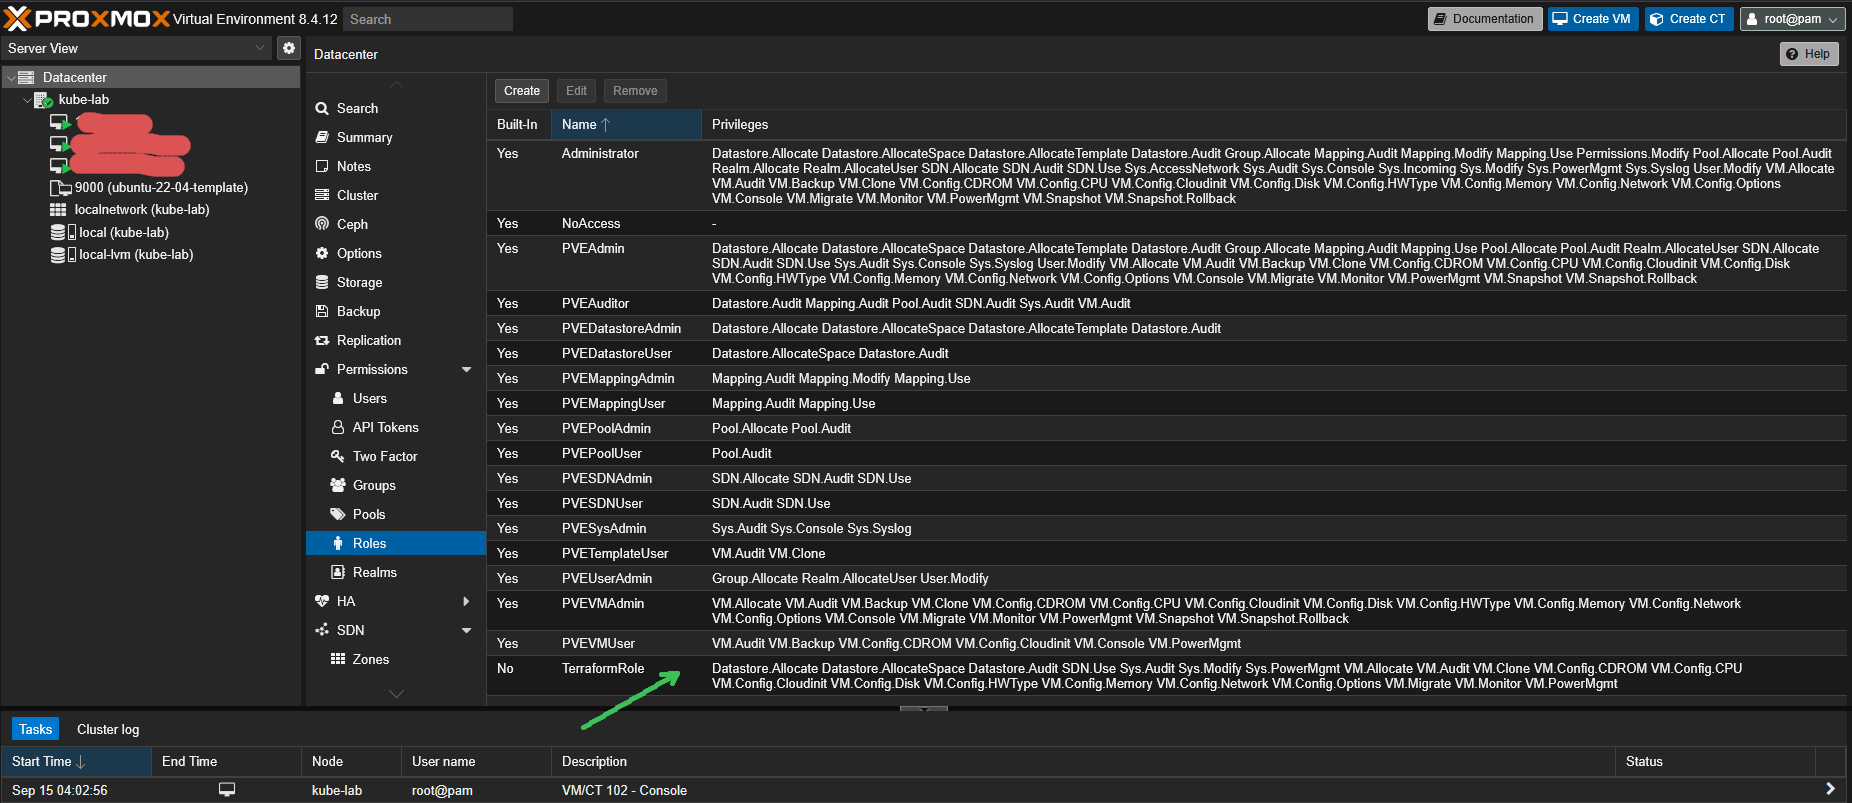Open the Realms address book icon
Screen dimensions: 1852x803
pos(338,572)
